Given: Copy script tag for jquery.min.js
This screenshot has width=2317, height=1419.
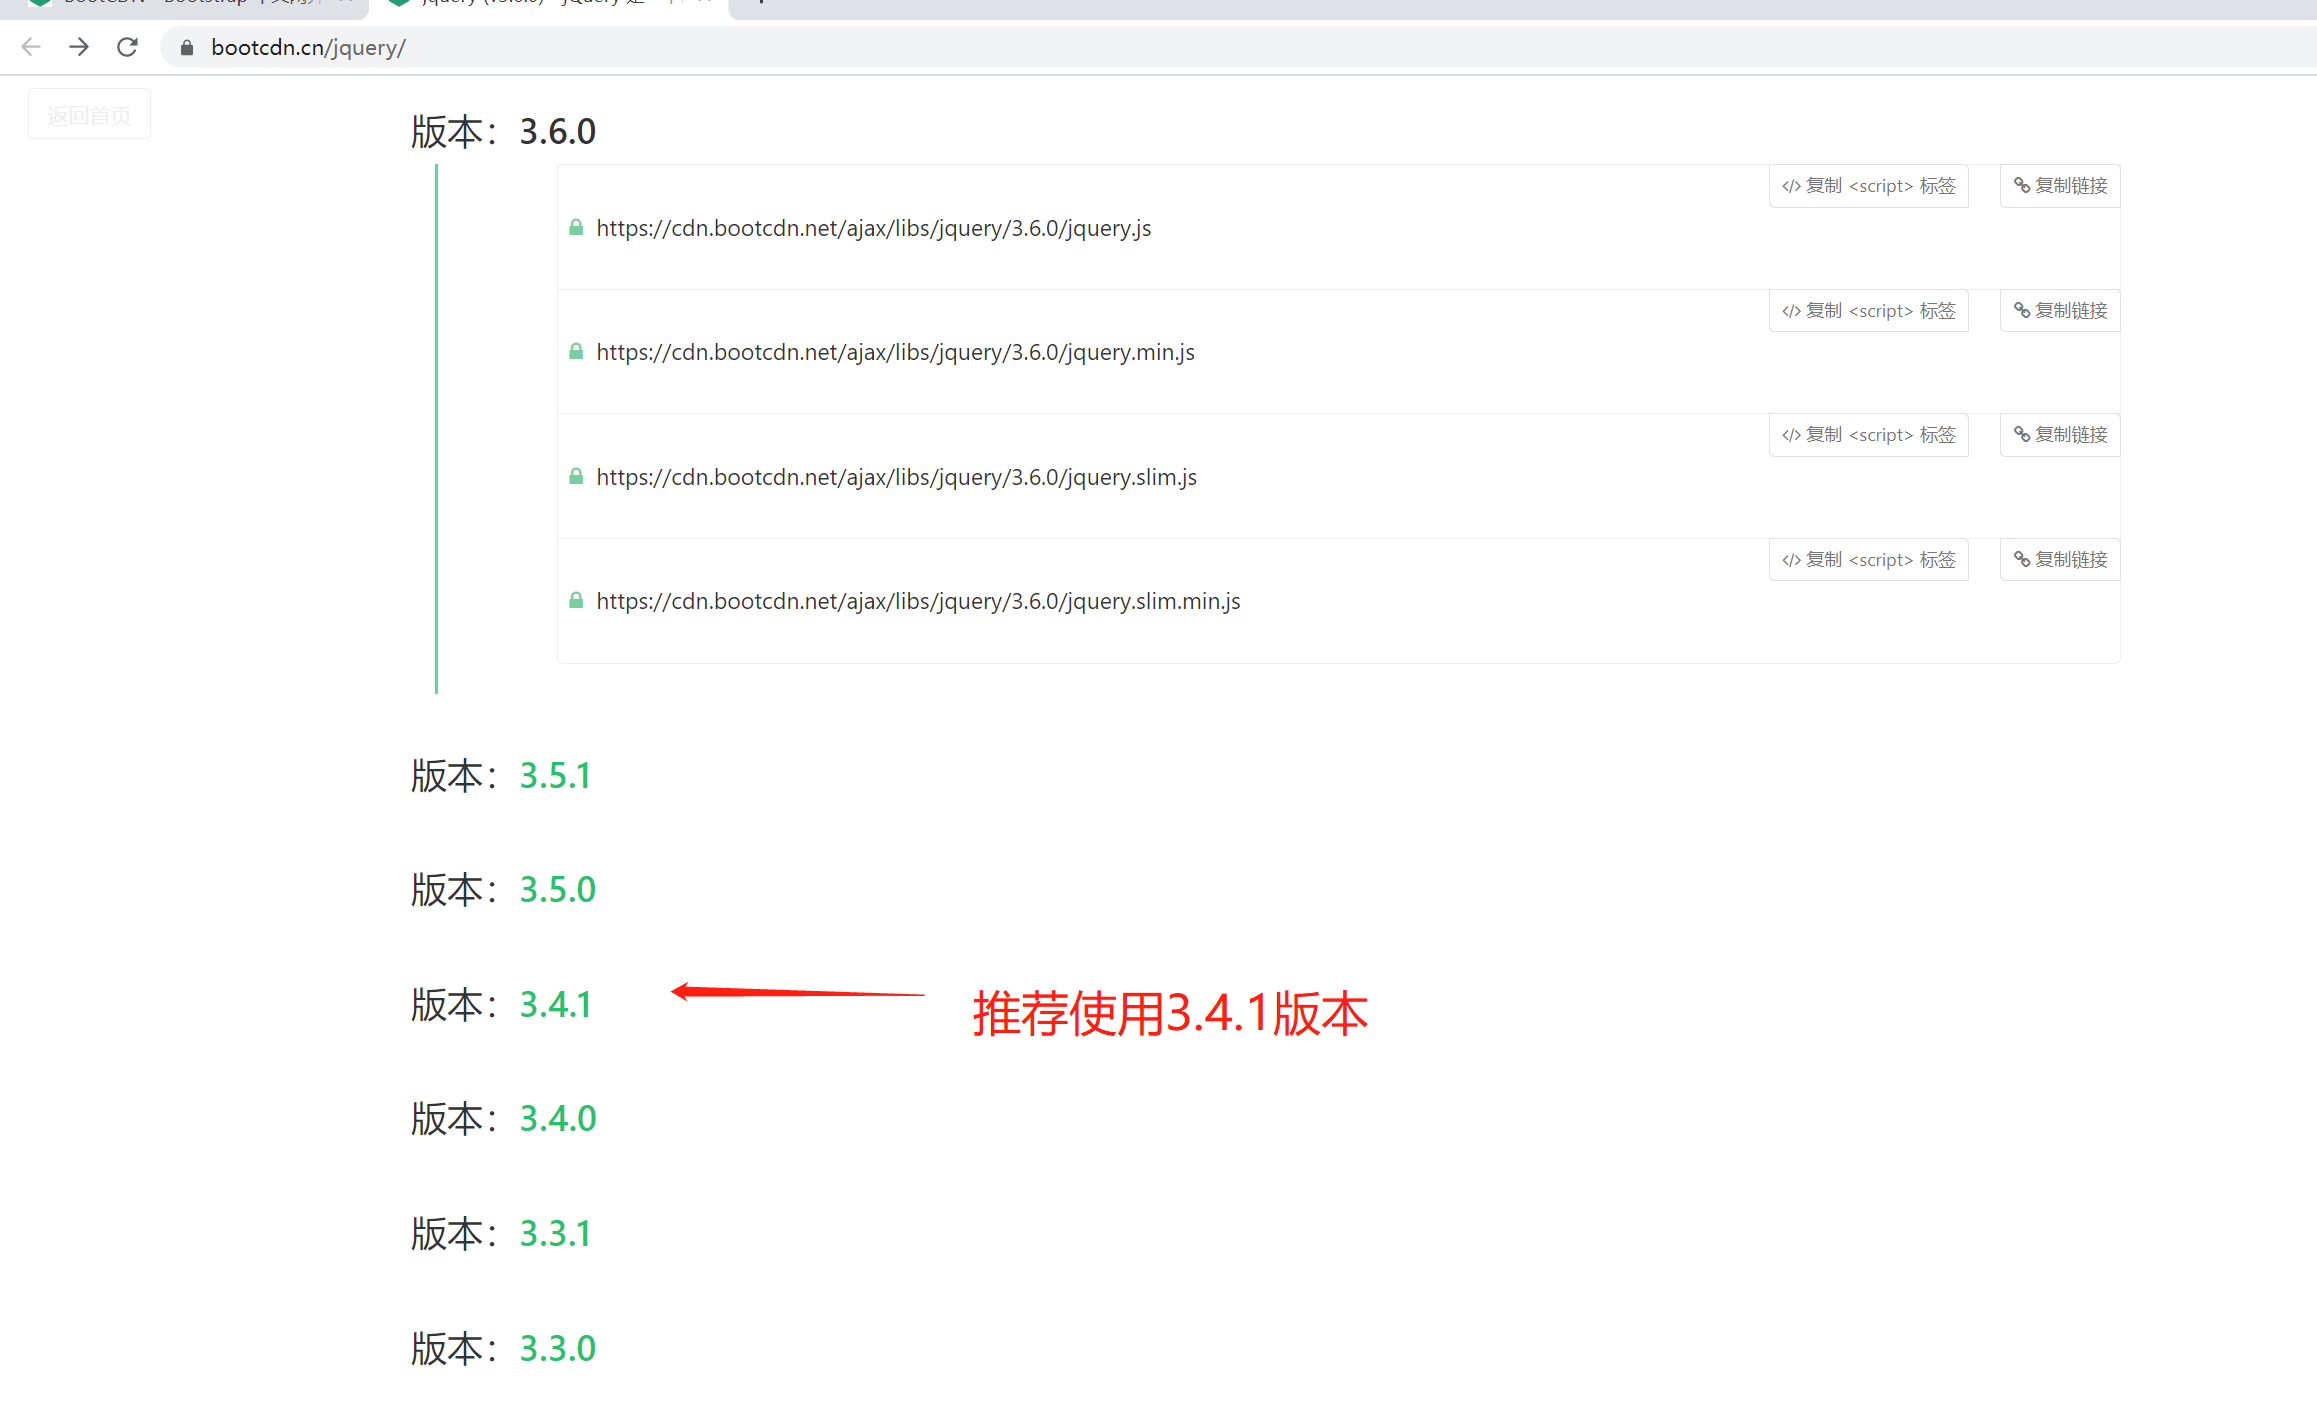Looking at the screenshot, I should [x=1868, y=311].
